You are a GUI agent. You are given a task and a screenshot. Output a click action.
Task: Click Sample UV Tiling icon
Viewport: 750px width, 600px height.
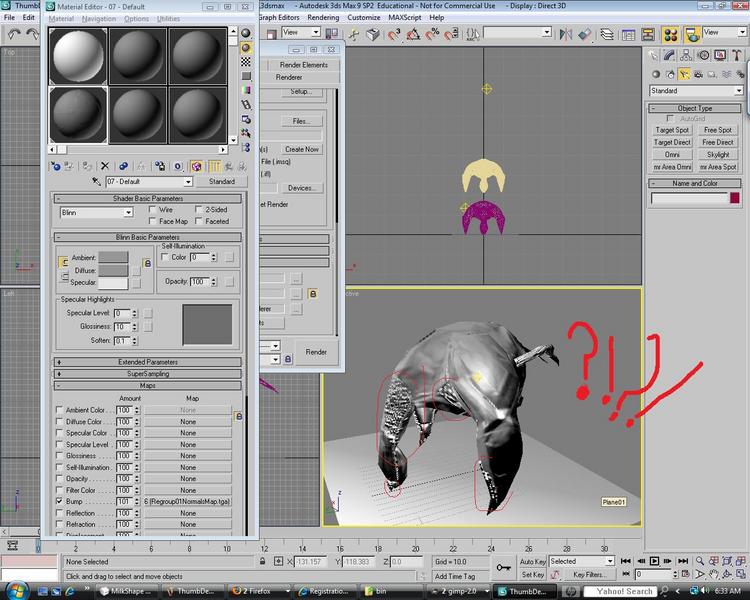pos(246,76)
